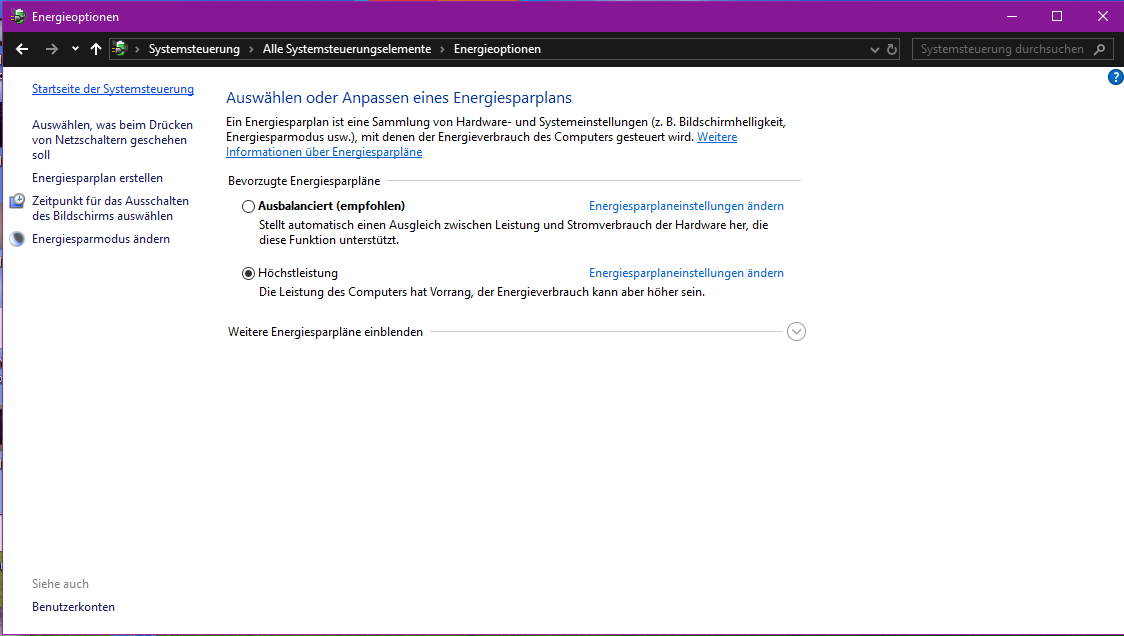The width and height of the screenshot is (1124, 636).
Task: Click the search magnifier icon
Action: tap(1100, 49)
